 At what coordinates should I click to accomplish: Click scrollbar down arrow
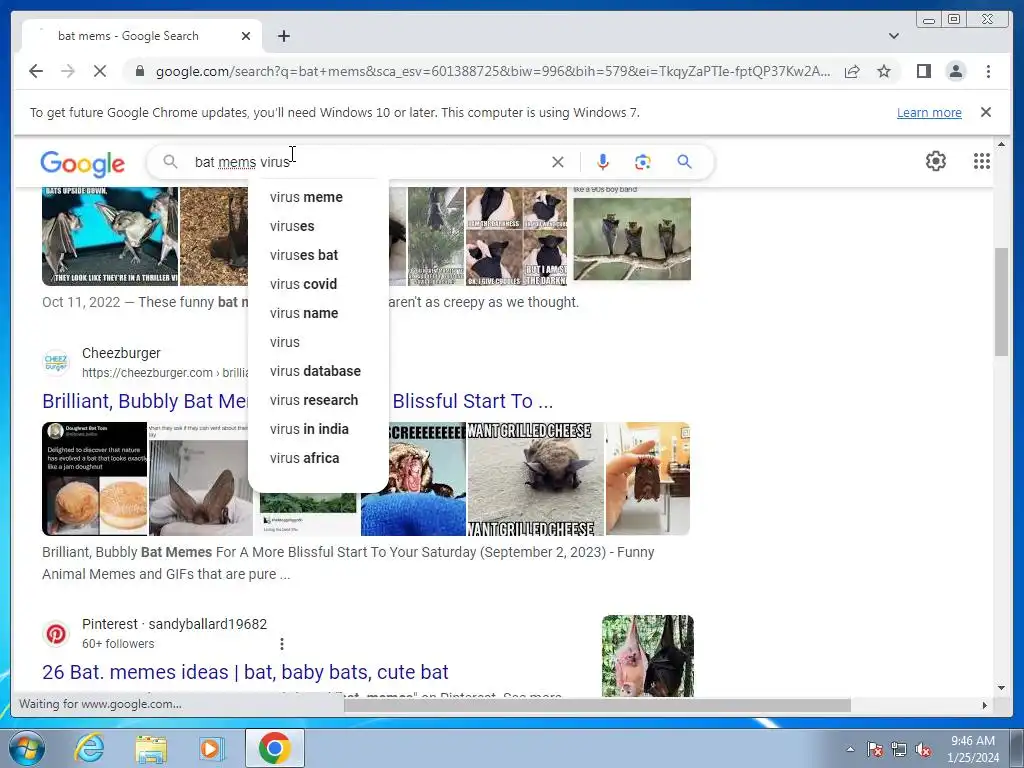1001,688
